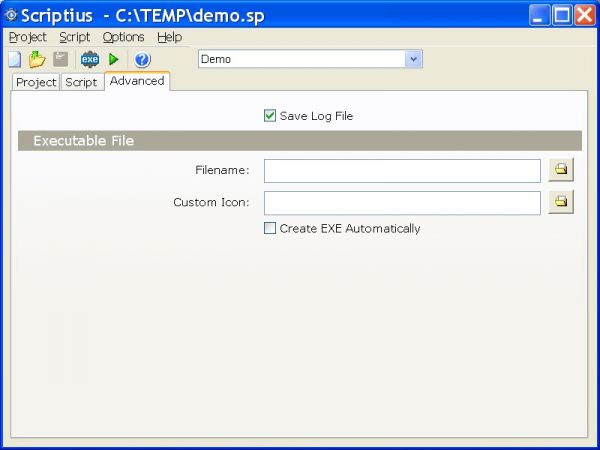
Task: Switch to the Script tab
Action: 81,82
